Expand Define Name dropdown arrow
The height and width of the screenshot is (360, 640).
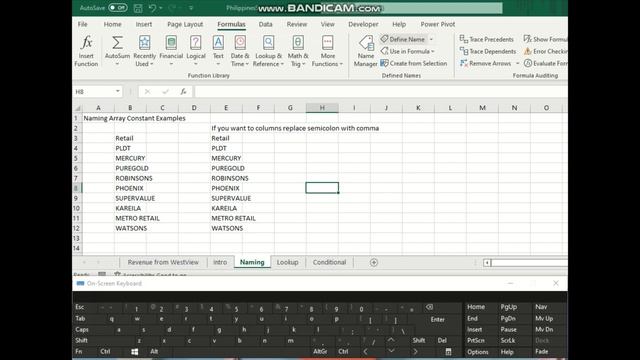[x=431, y=39]
